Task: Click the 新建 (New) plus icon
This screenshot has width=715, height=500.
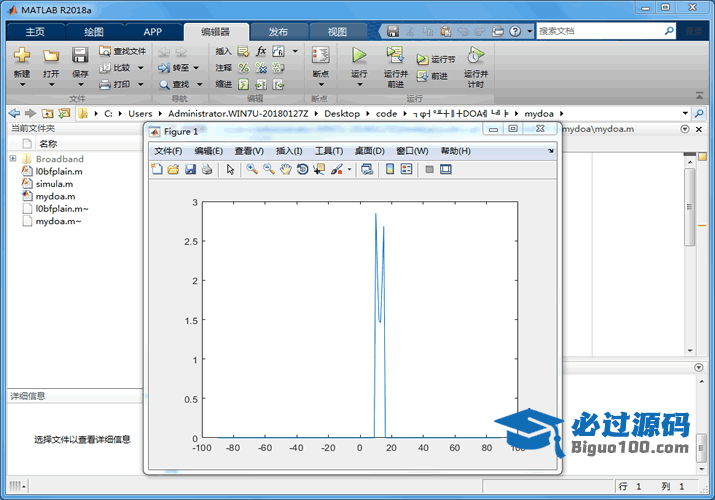Action: pos(21,56)
